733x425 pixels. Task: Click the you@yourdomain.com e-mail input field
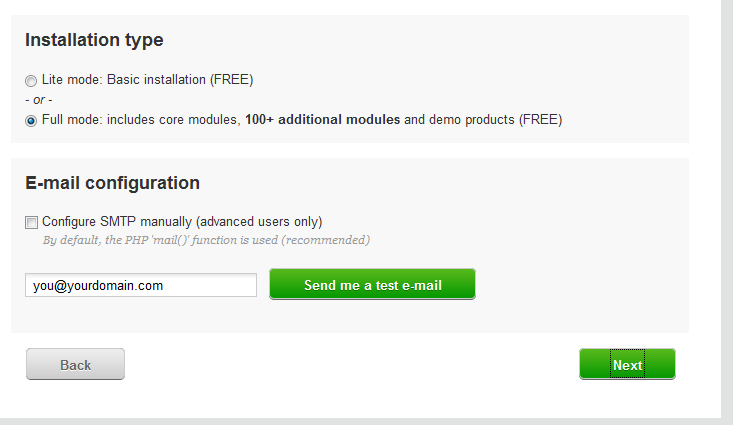click(141, 285)
